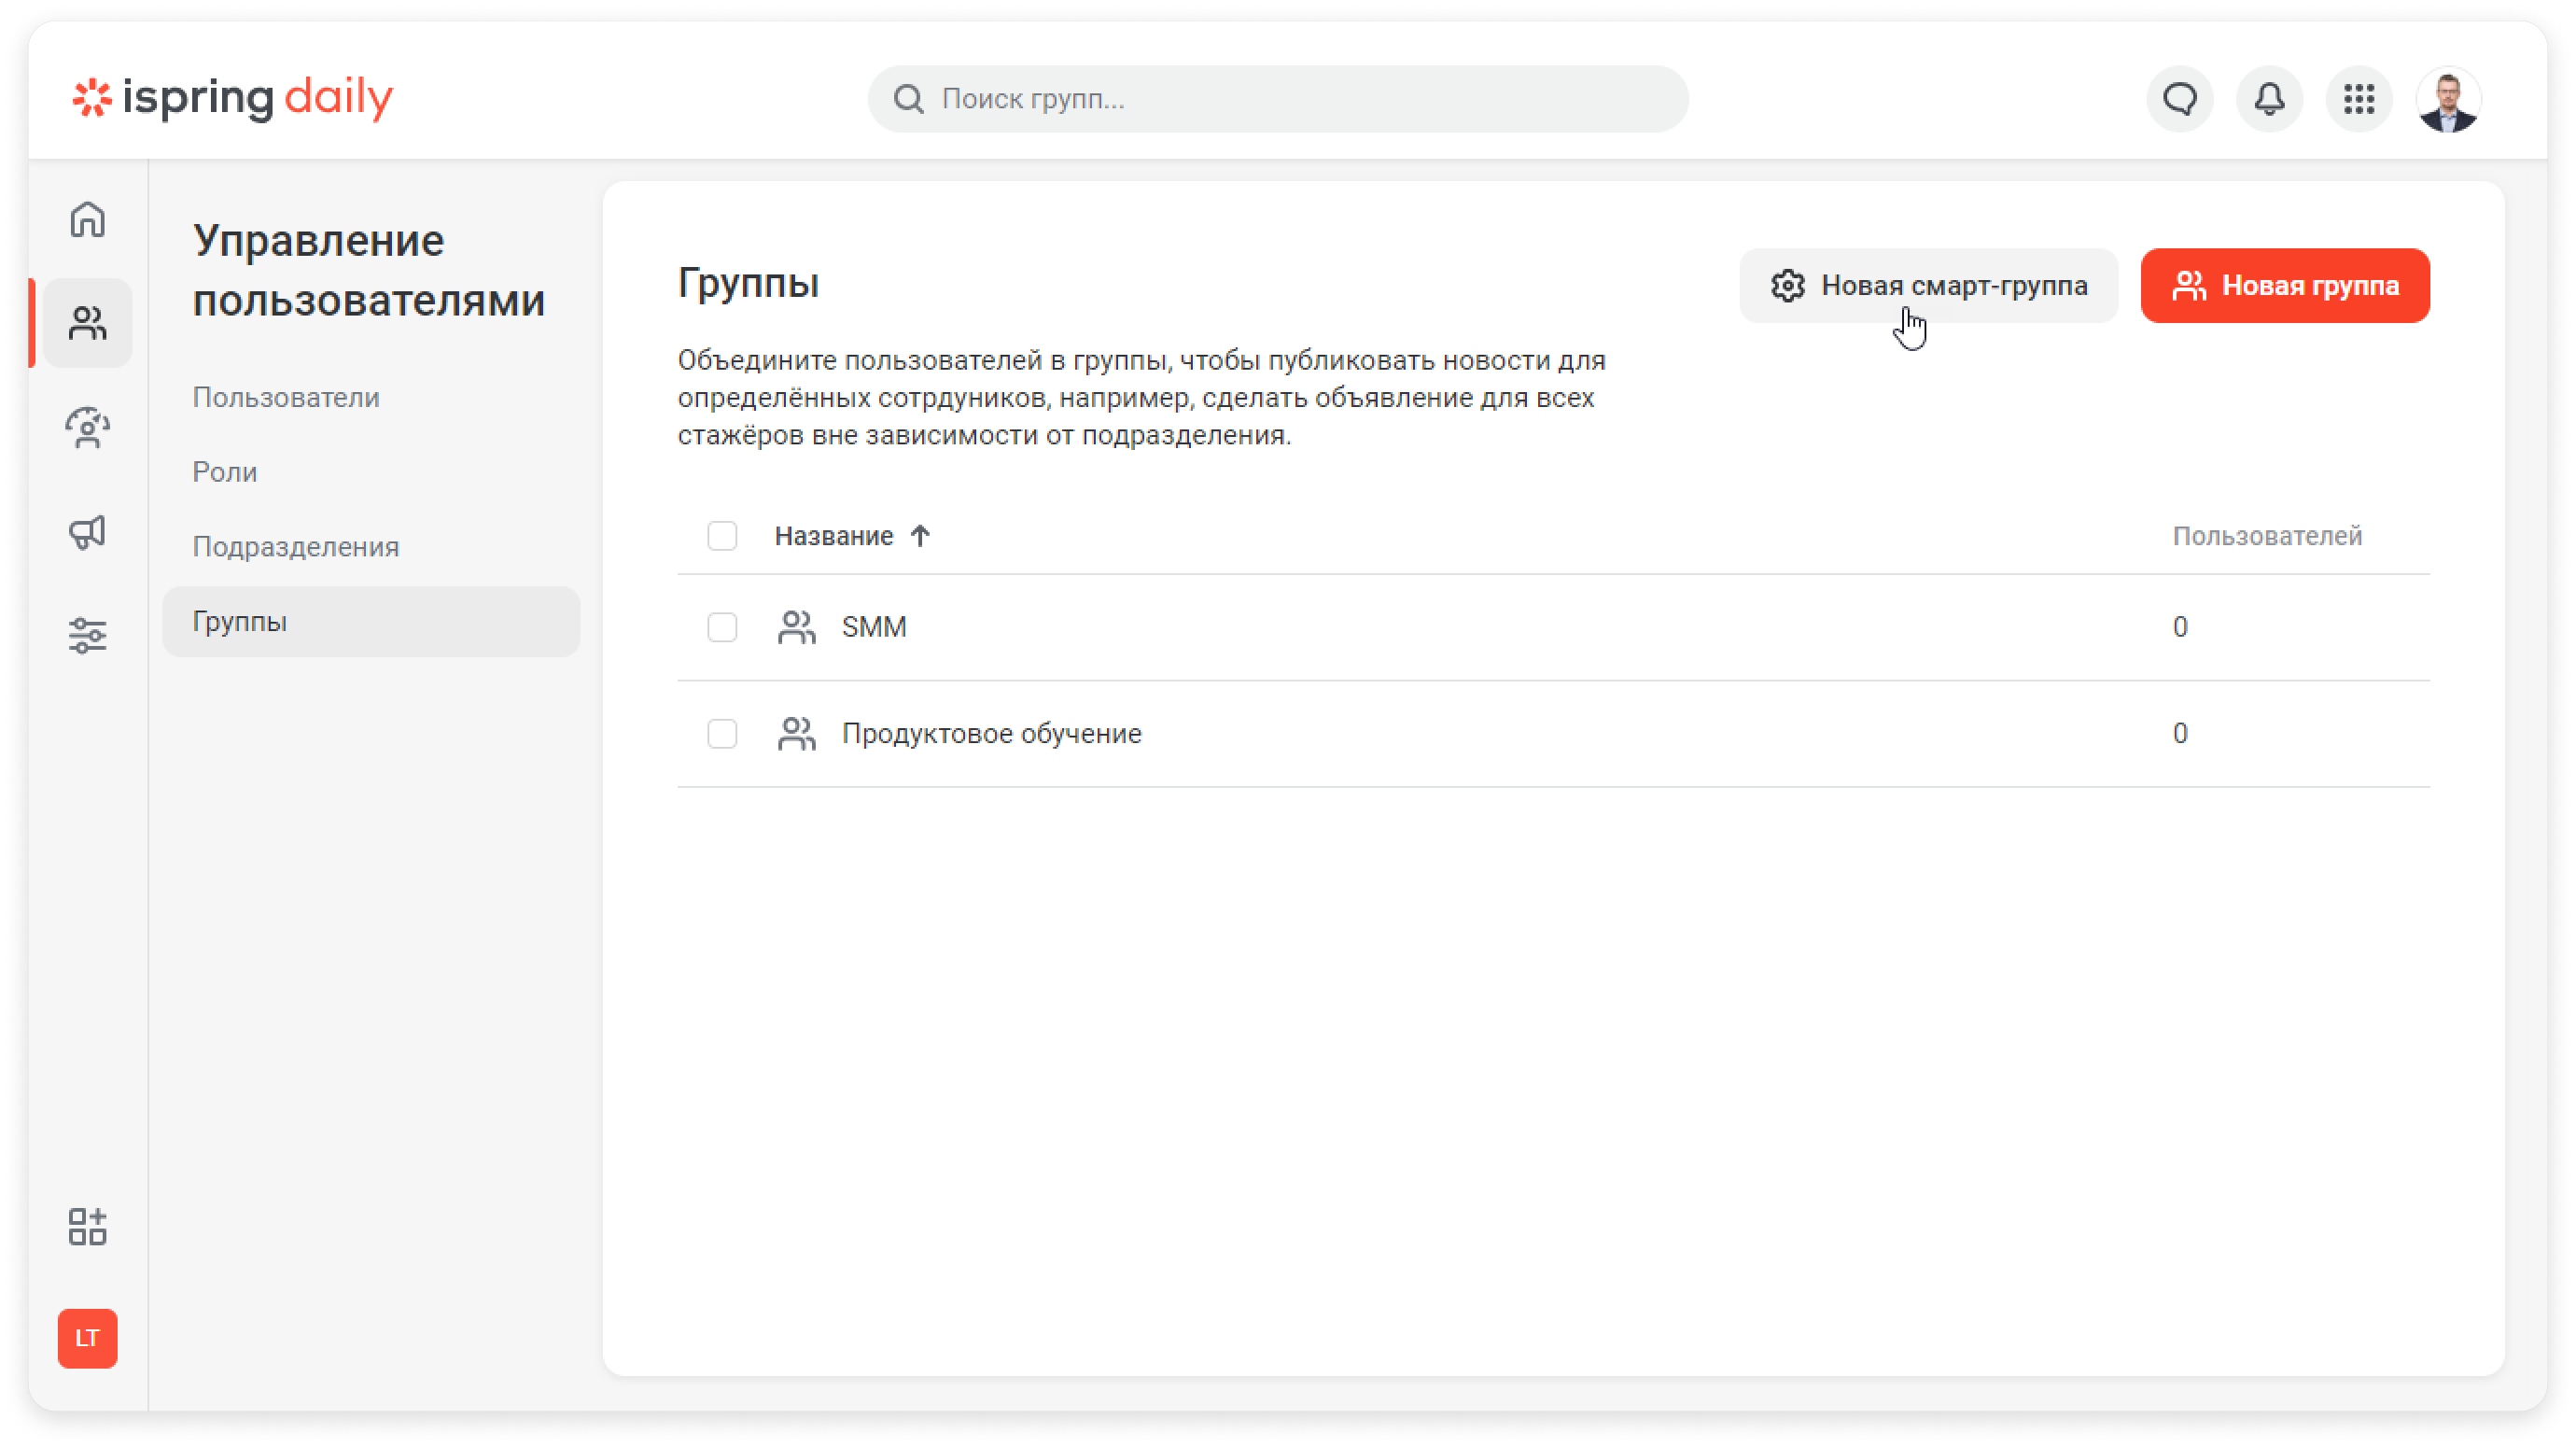Open the Продуктовое обучение group name
Image resolution: width=2576 pixels, height=1447 pixels.
point(991,734)
